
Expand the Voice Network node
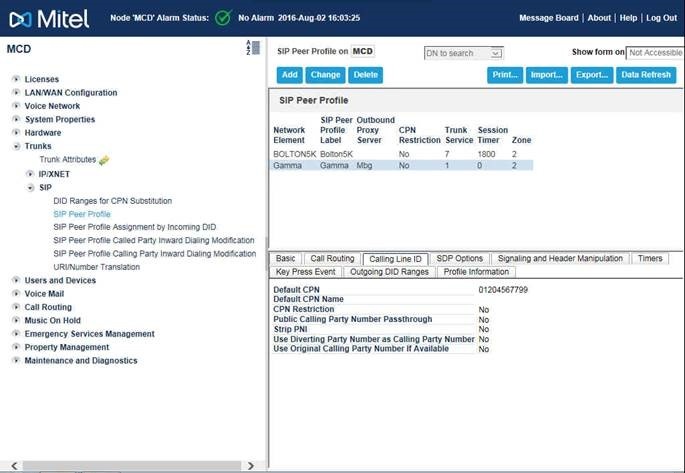(16, 106)
